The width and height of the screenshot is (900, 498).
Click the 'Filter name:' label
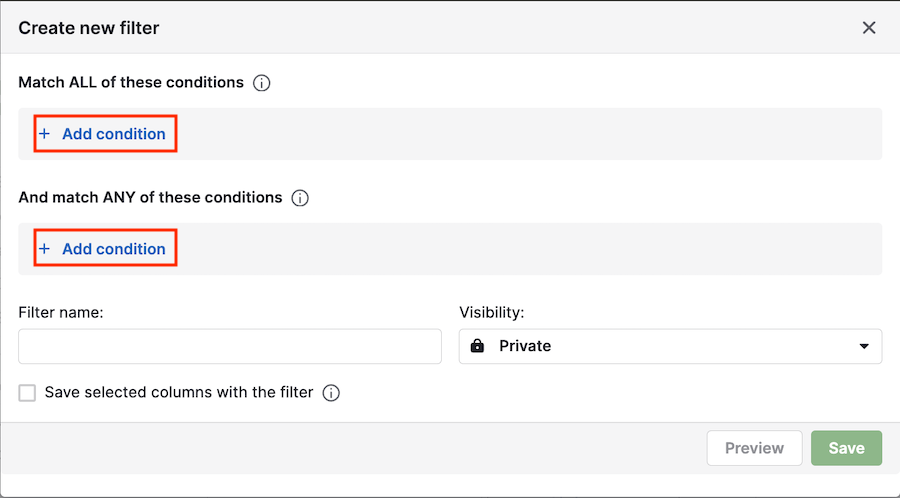coord(61,312)
